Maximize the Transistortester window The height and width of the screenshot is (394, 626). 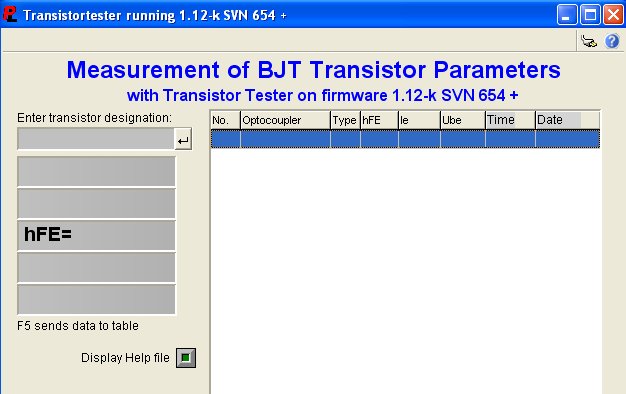point(590,15)
